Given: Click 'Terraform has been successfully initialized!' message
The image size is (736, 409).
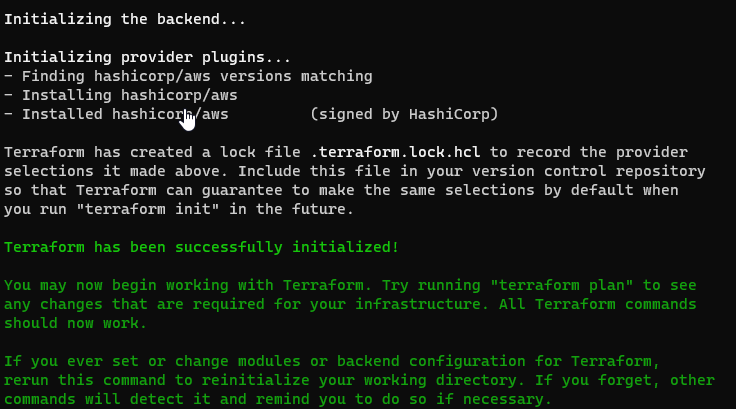Looking at the screenshot, I should pyautogui.click(x=201, y=247).
